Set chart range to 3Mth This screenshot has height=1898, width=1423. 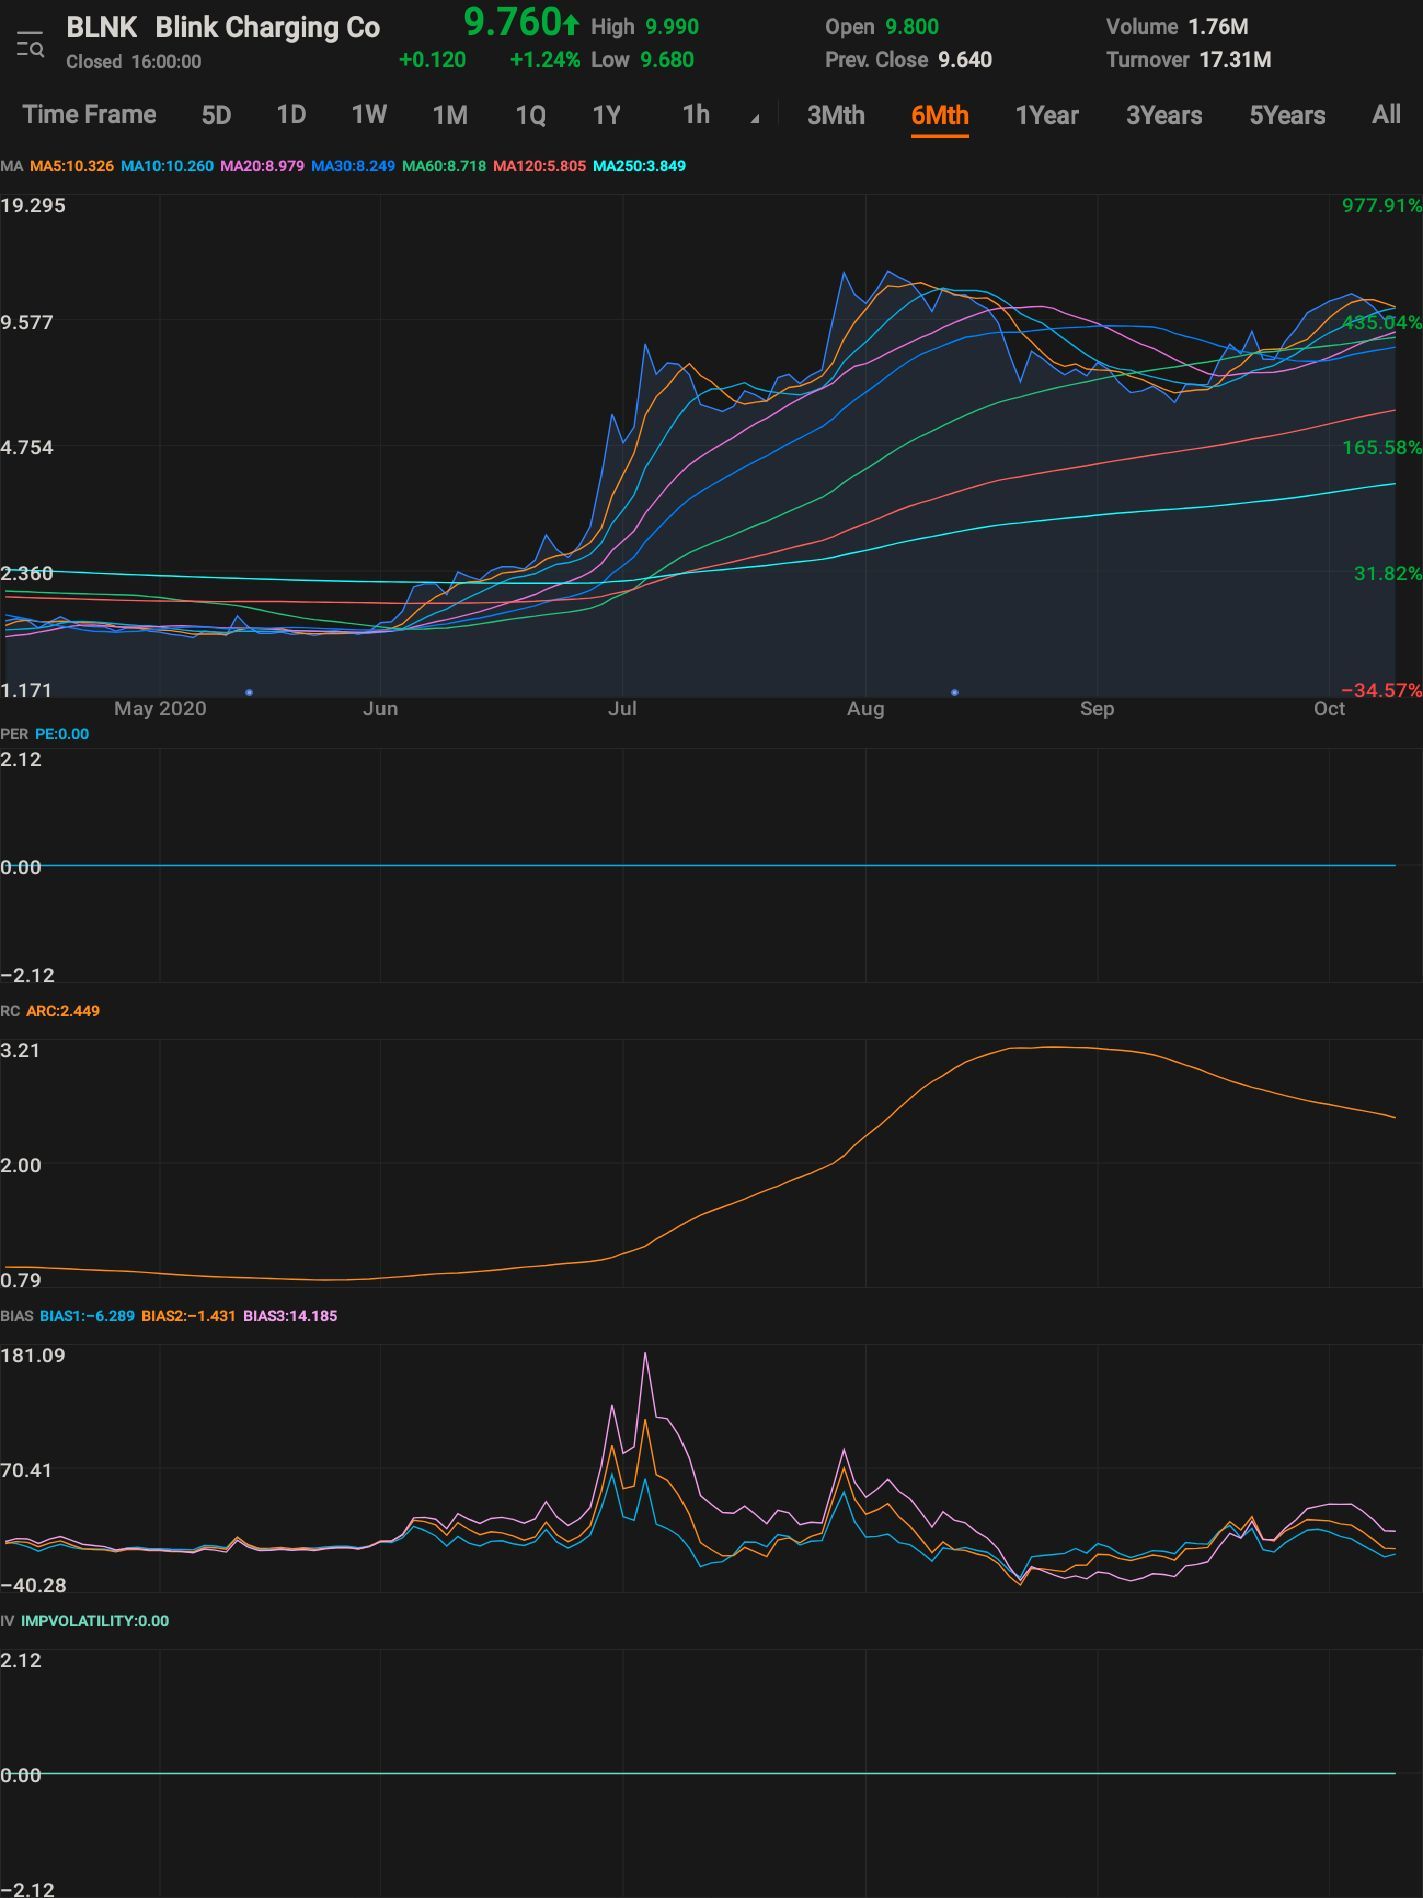point(836,115)
